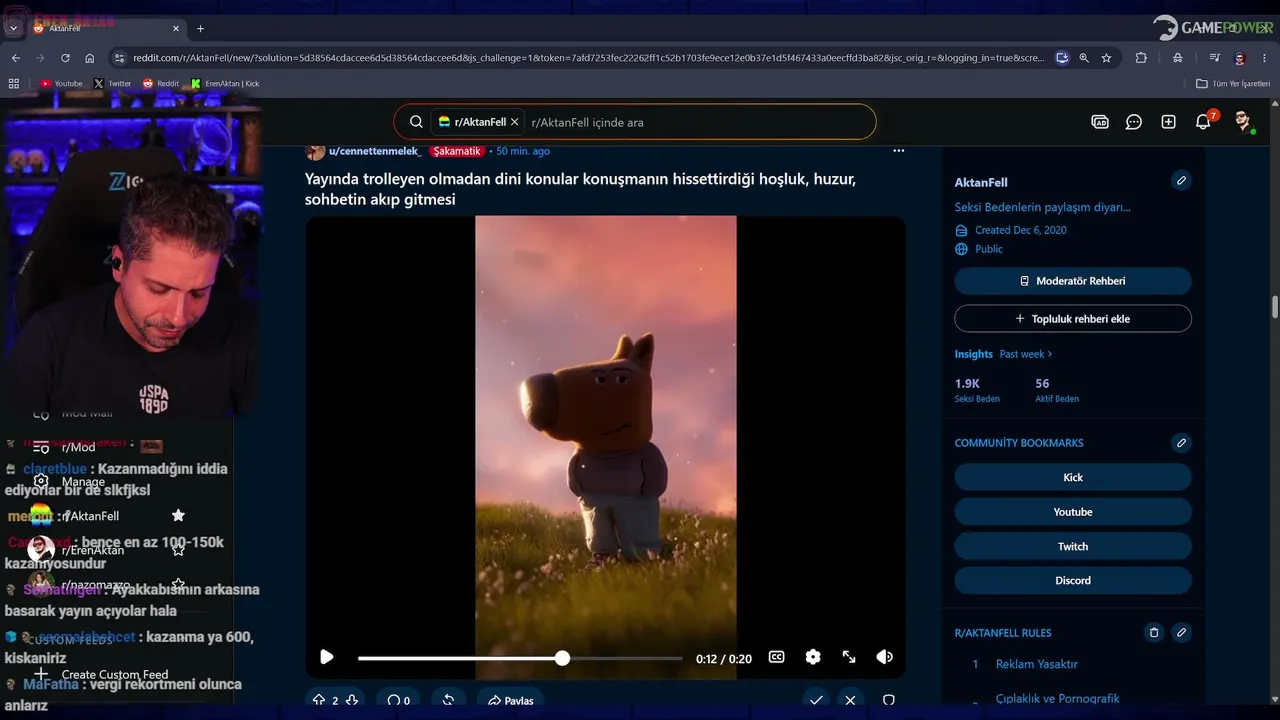Open the Youtube community bookmark
The height and width of the screenshot is (720, 1280).
[x=1073, y=512]
